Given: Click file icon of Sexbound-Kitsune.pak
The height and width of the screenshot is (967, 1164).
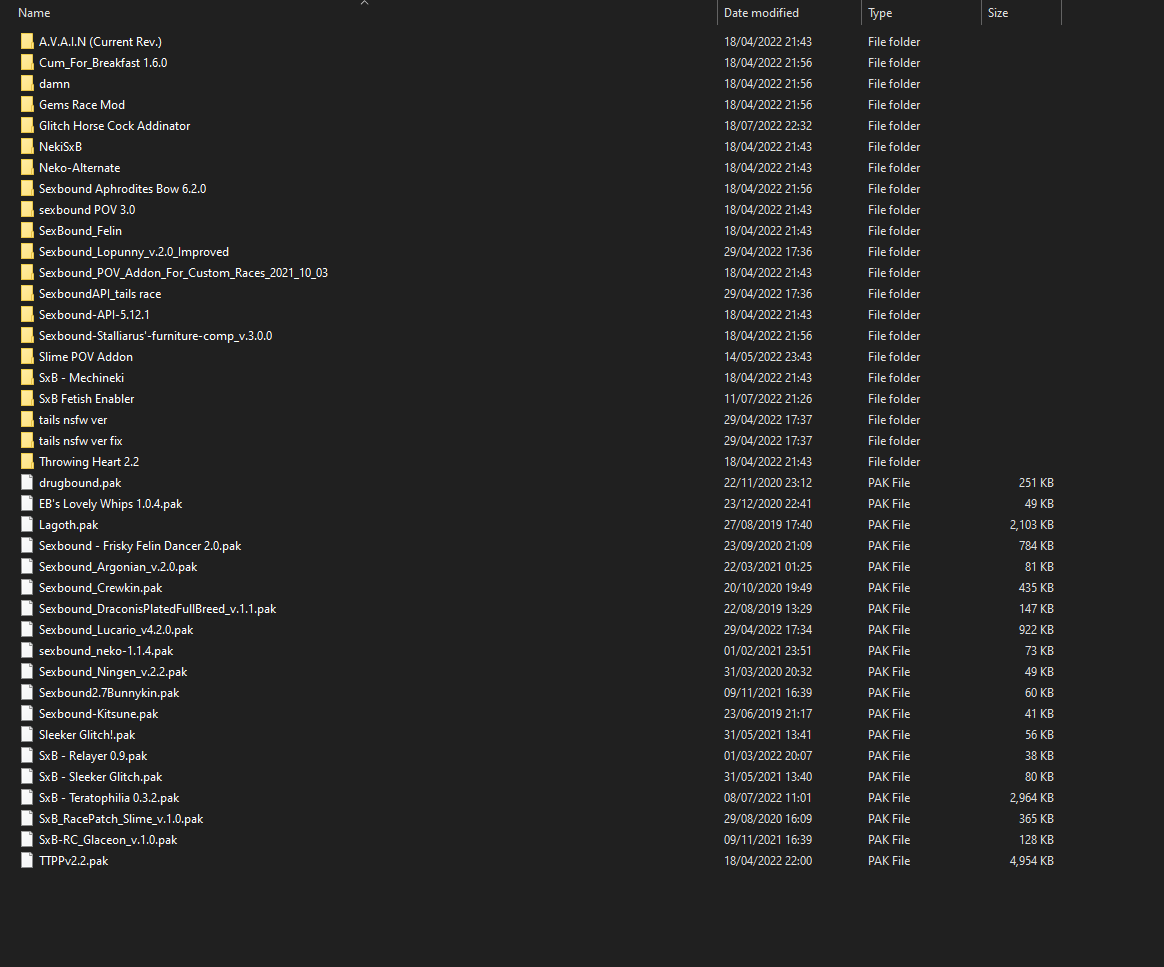Looking at the screenshot, I should (x=27, y=714).
